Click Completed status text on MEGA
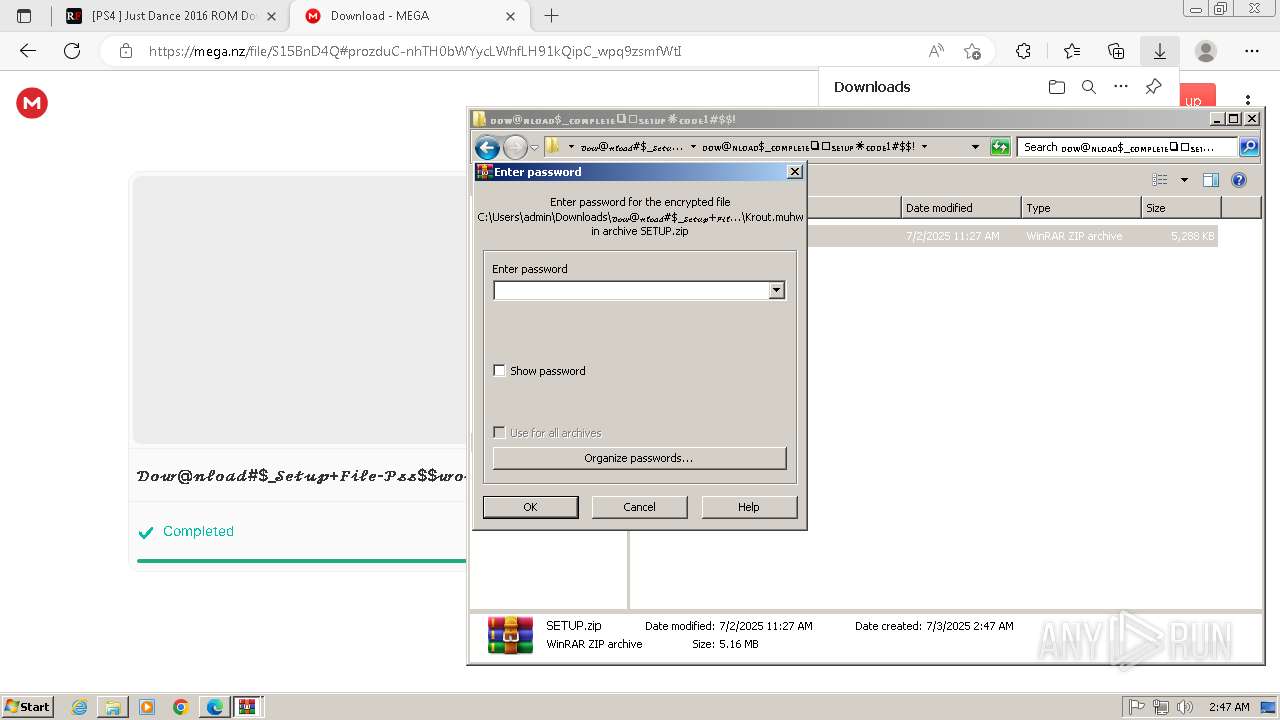The image size is (1280, 720). (198, 532)
